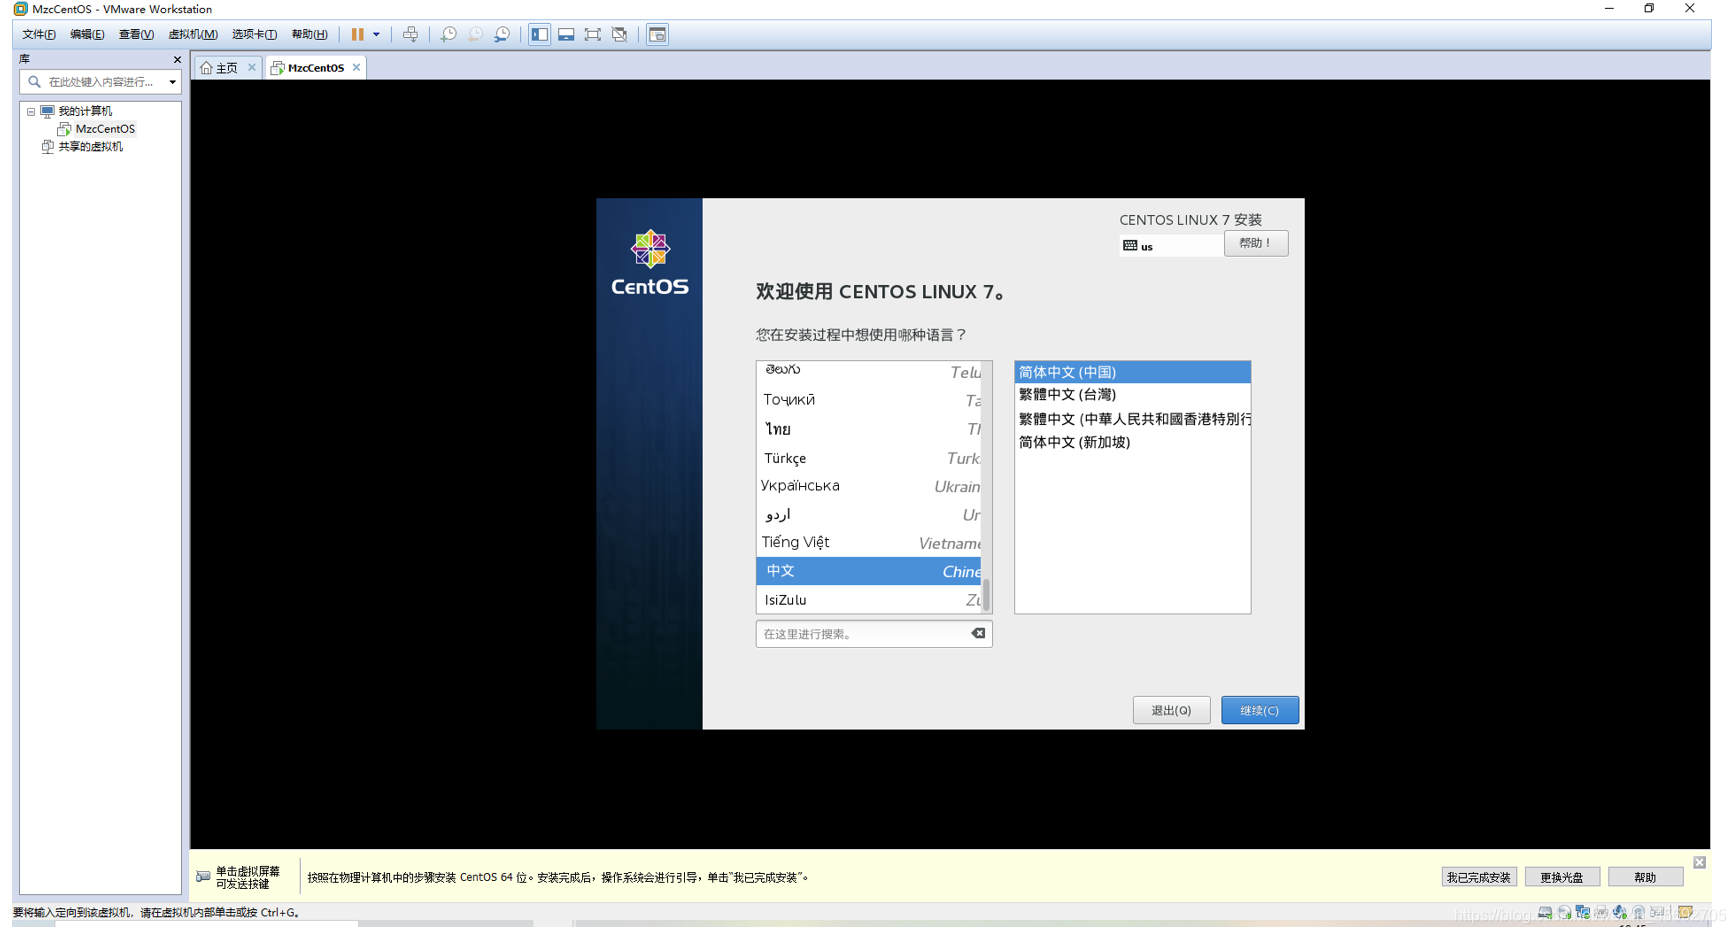Open the 文件(F) menu

pos(39,34)
